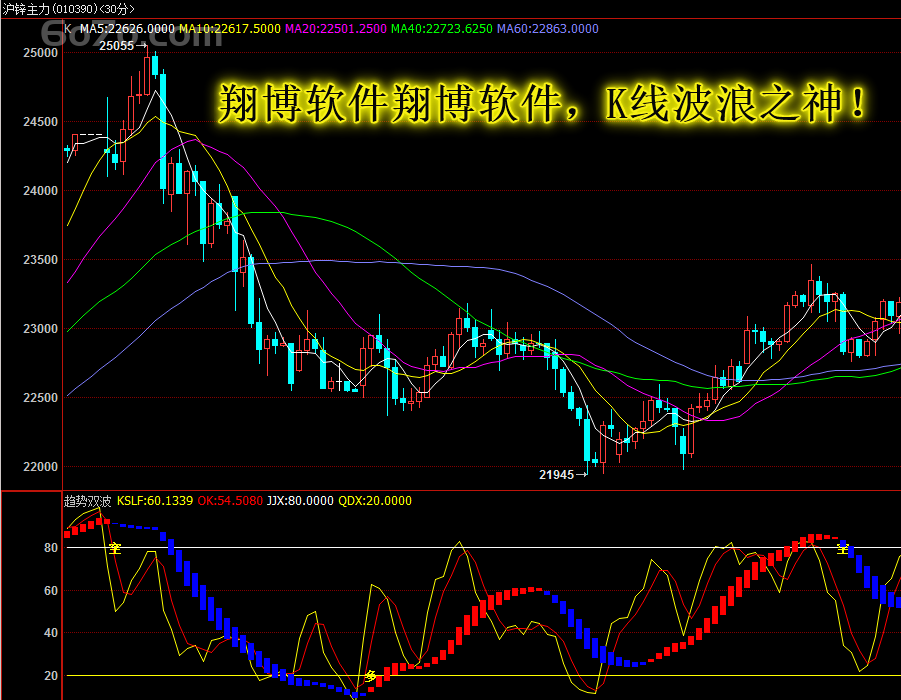Click the OK:54.5080 value

coord(230,501)
